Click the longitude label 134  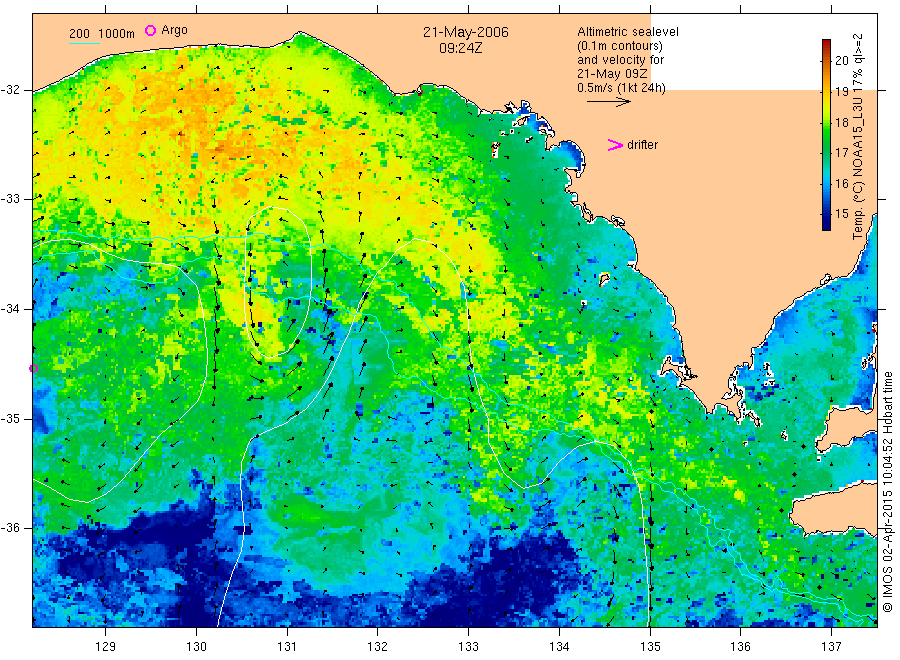[559, 646]
